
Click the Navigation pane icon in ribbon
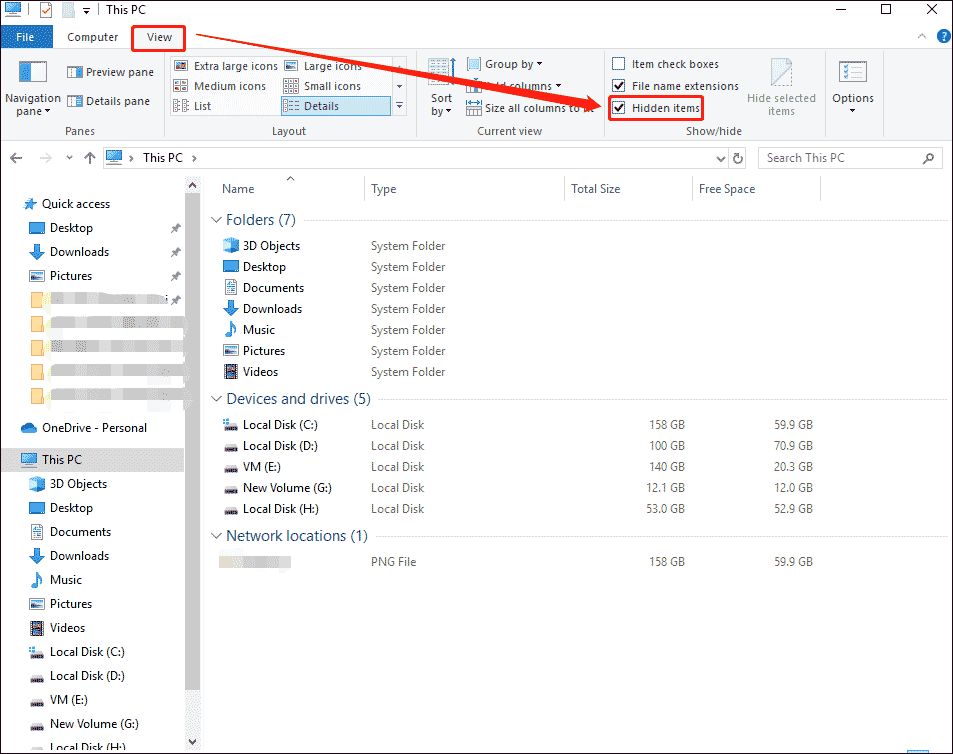click(33, 76)
